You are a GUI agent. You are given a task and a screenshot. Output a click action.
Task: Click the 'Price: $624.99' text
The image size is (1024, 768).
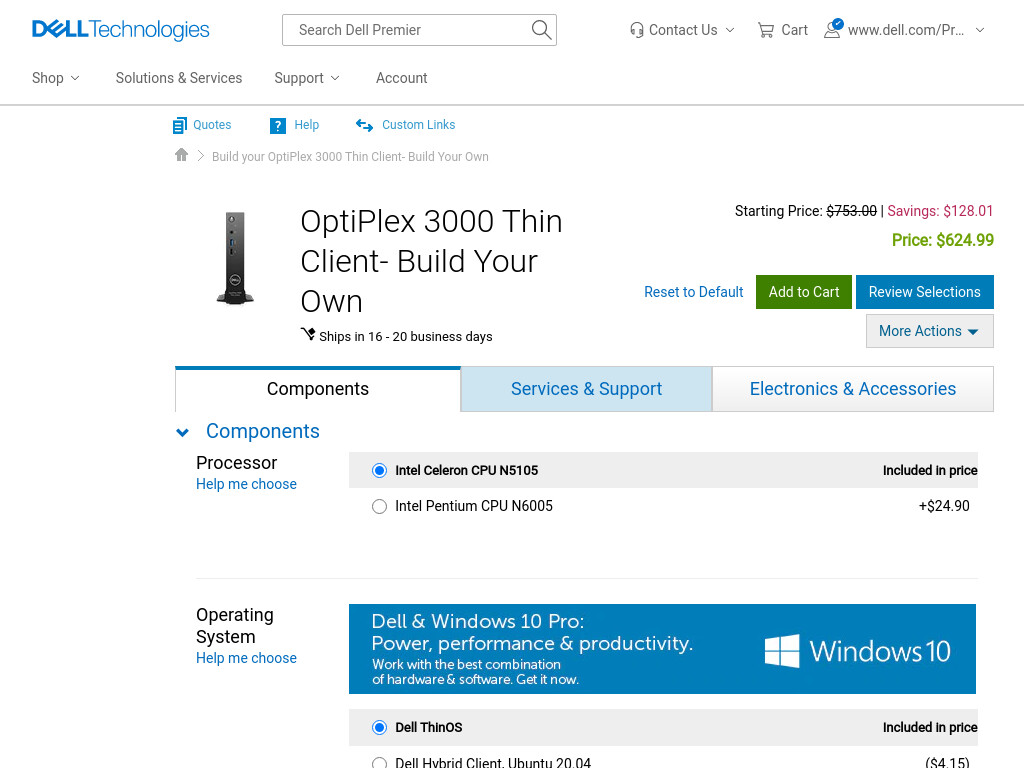point(942,240)
